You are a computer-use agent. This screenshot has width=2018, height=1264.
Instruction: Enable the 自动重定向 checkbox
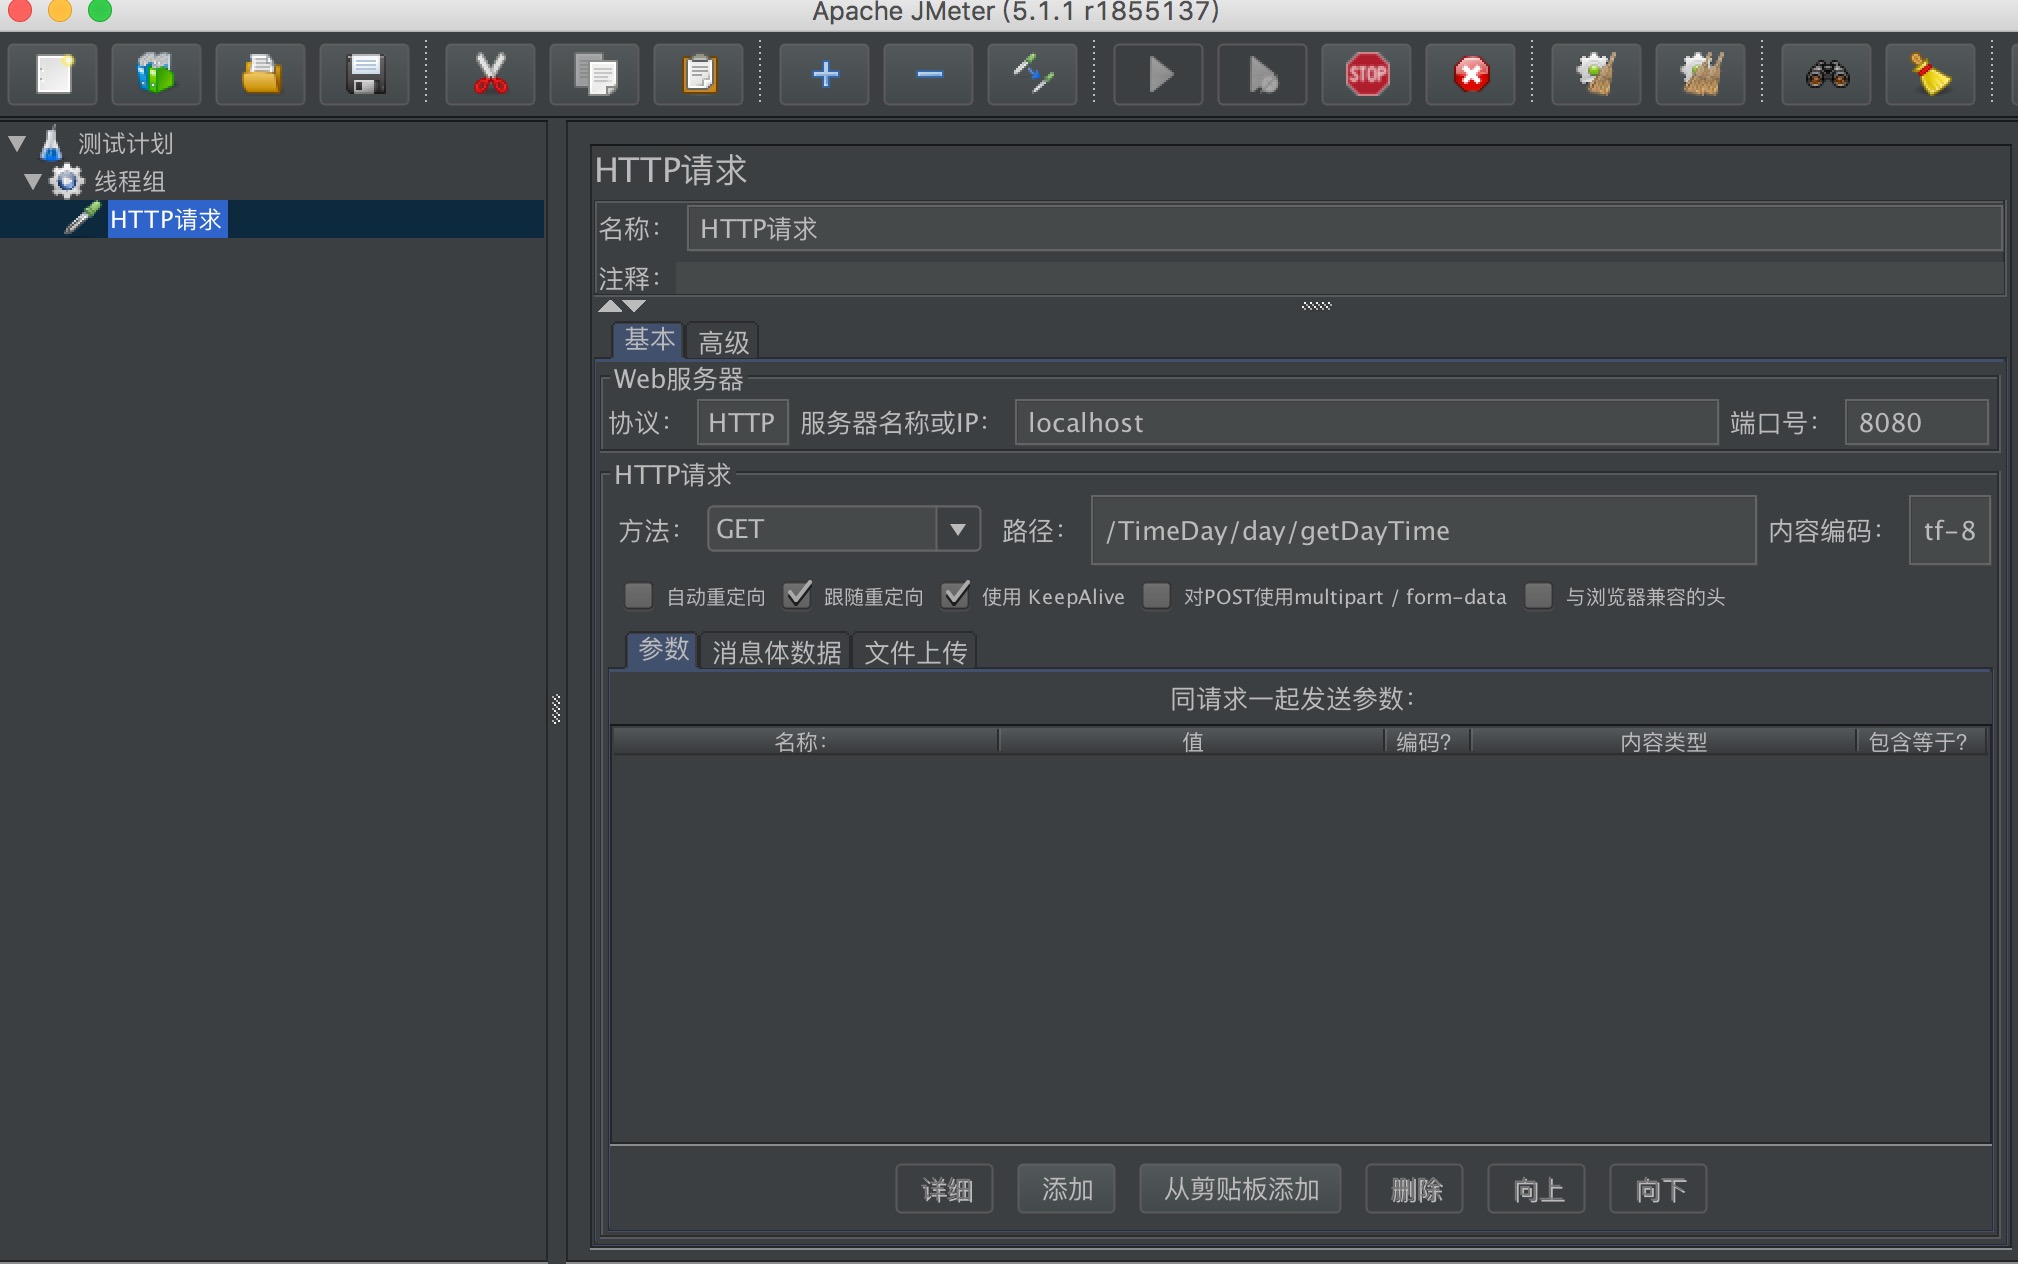(638, 596)
